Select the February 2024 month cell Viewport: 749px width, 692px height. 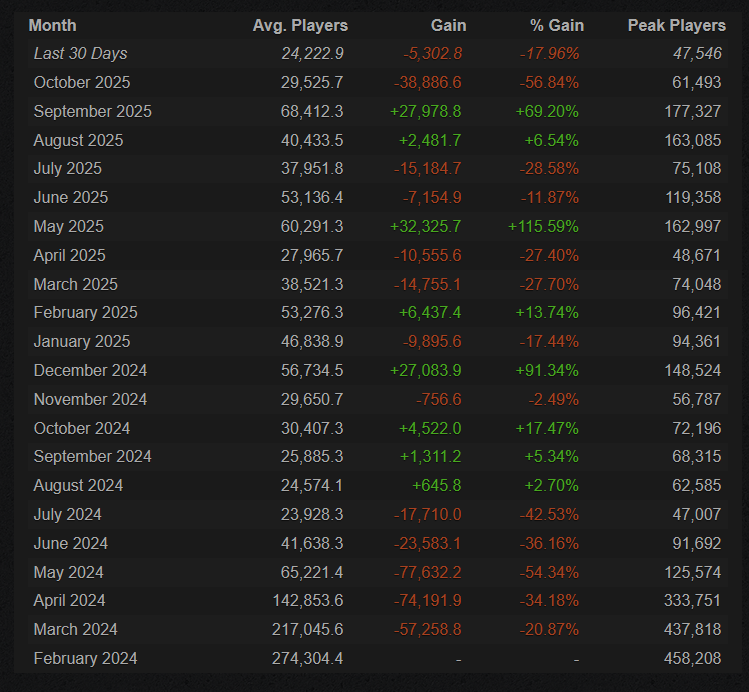click(86, 659)
